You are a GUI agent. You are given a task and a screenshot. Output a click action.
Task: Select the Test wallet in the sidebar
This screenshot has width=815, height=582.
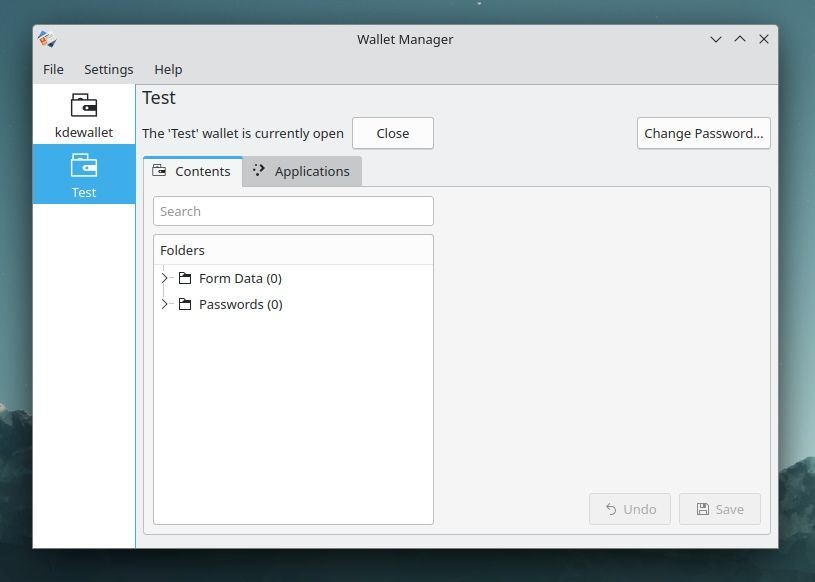click(x=84, y=174)
